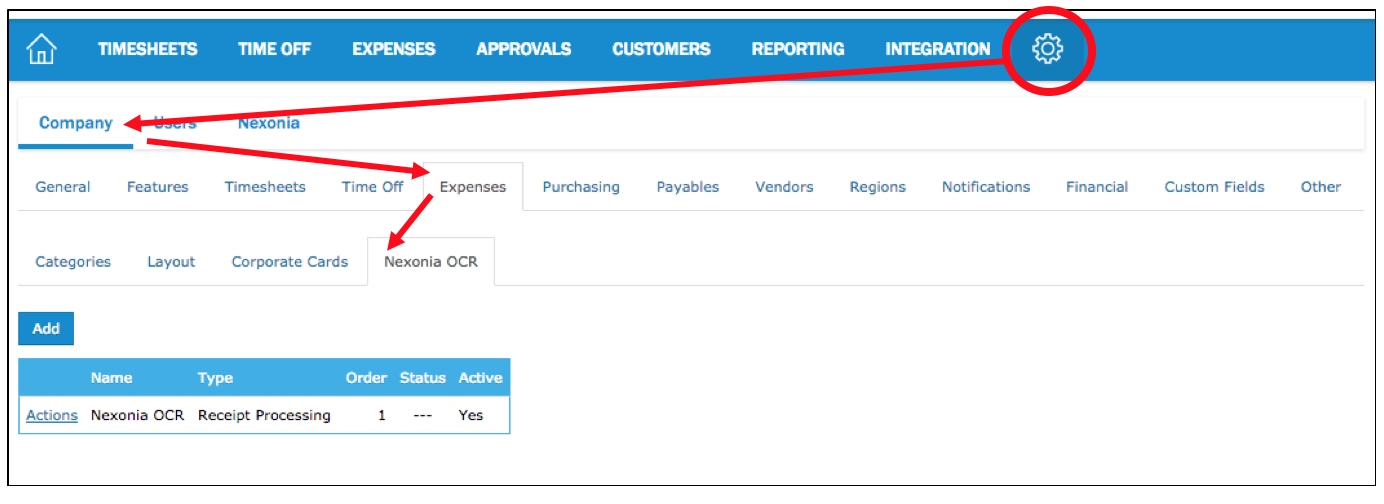The height and width of the screenshot is (504, 1384).
Task: Select the Categories sub-tab
Action: click(x=73, y=262)
